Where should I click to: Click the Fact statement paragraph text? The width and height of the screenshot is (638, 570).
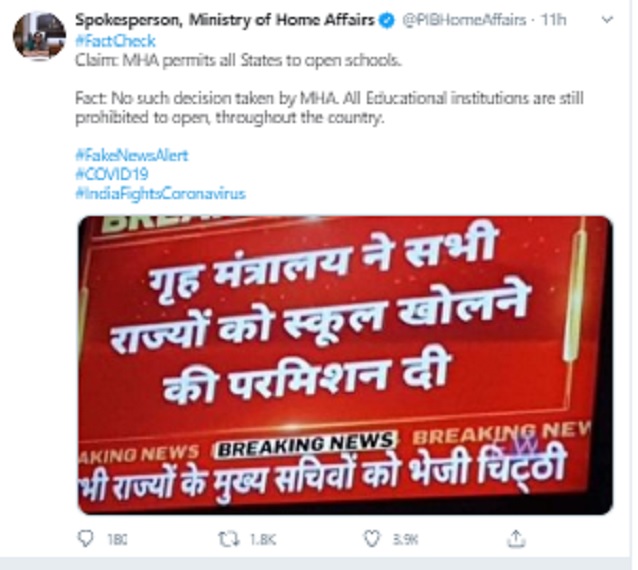(x=330, y=108)
